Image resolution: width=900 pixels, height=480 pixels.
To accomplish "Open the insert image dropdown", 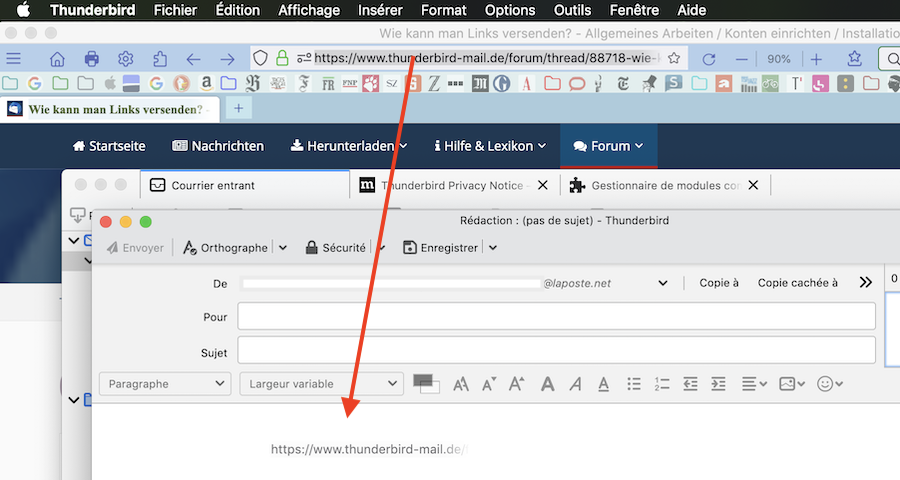I will (x=792, y=384).
